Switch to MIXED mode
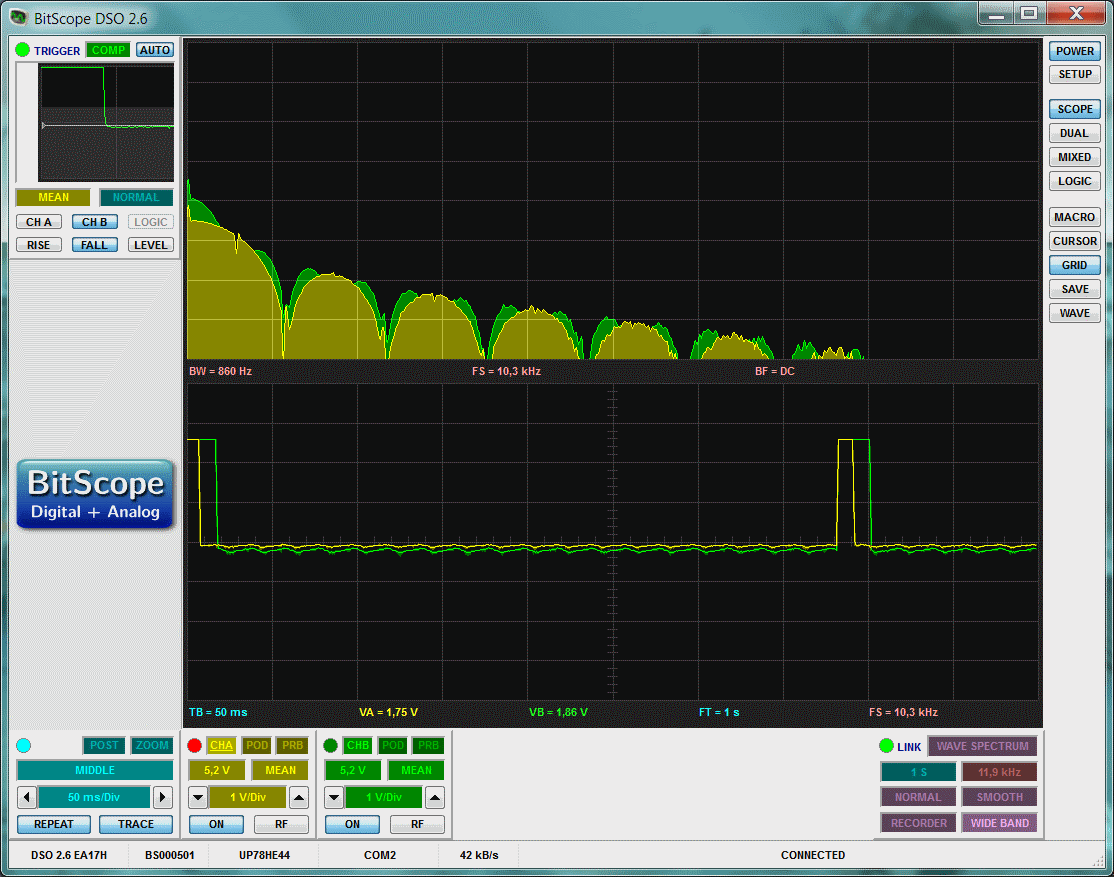Image resolution: width=1114 pixels, height=877 pixels. [1074, 157]
